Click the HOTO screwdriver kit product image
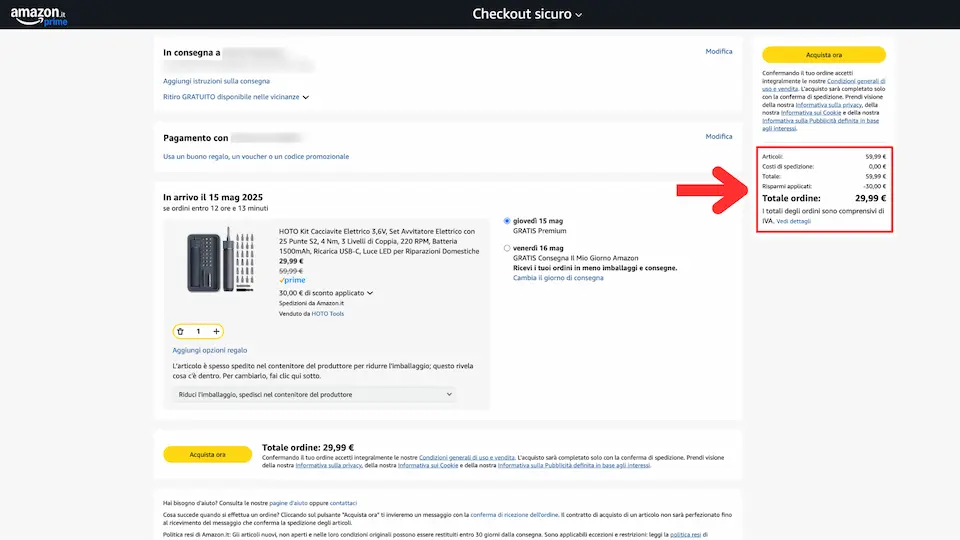The height and width of the screenshot is (540, 960). (x=220, y=260)
